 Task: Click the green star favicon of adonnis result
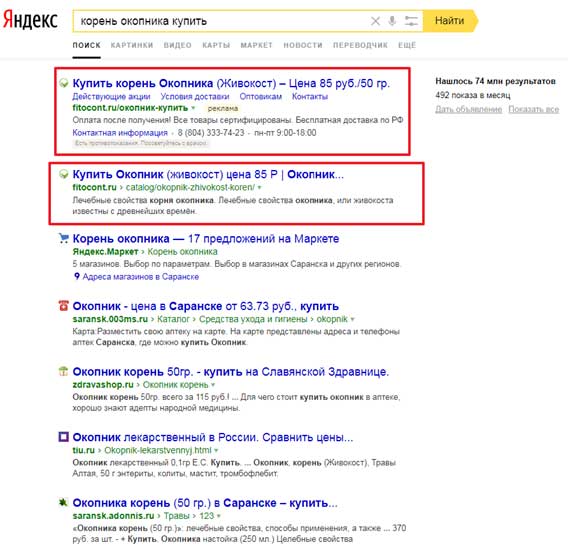pos(63,502)
